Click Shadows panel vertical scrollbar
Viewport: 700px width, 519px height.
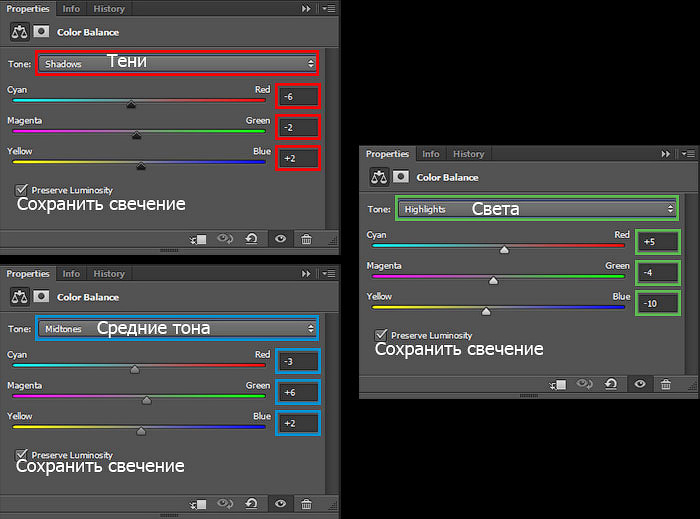click(x=331, y=137)
